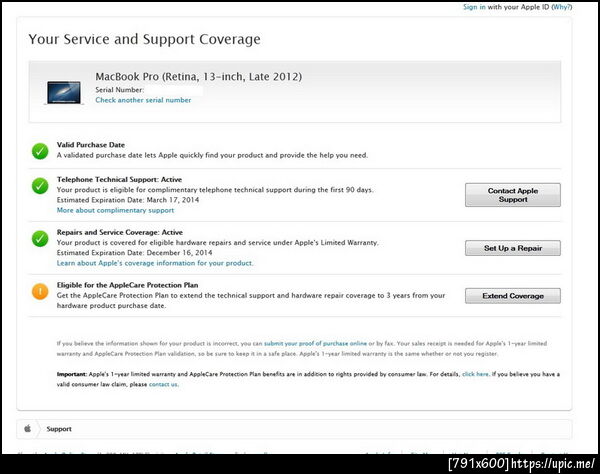Open More about complimentary support link
600x474 pixels.
115,210
